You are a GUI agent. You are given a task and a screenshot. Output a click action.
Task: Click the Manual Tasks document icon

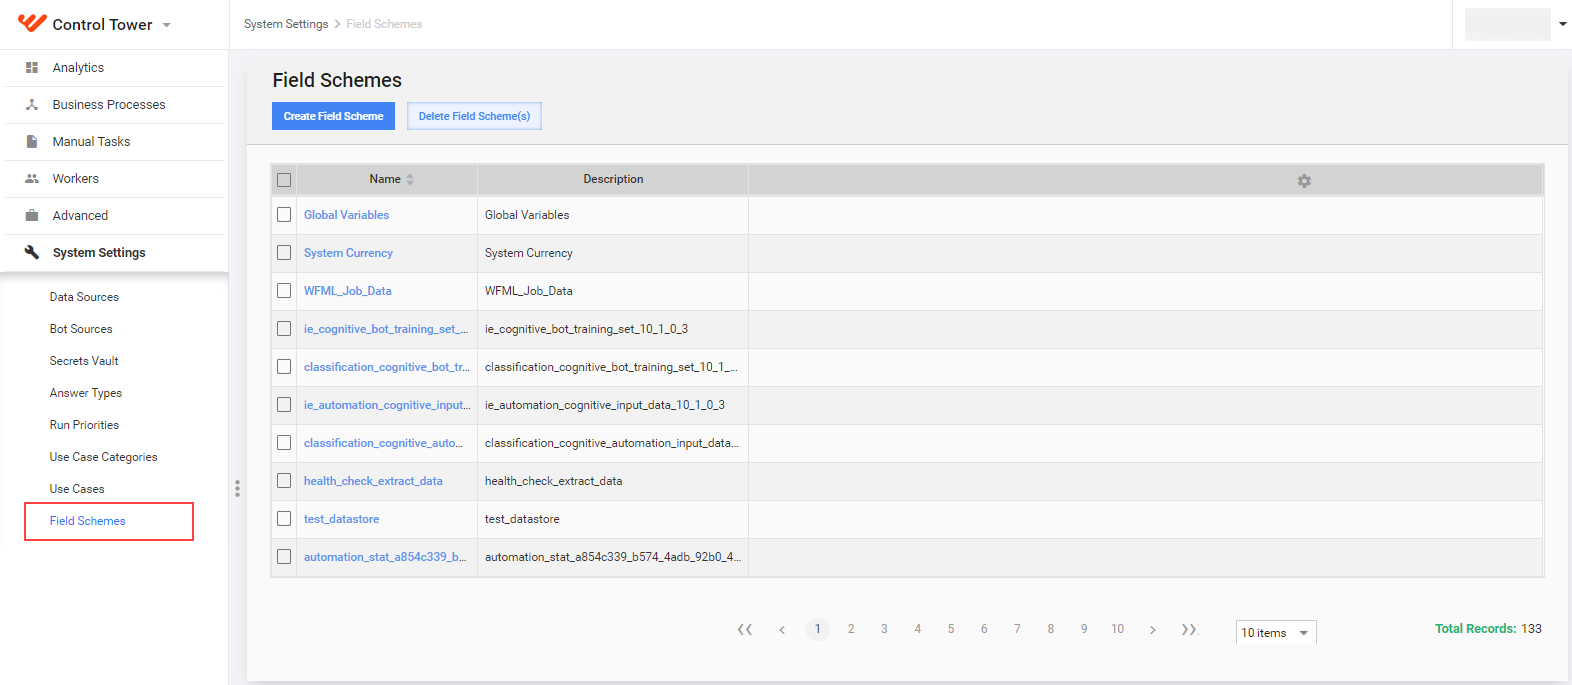click(x=32, y=142)
